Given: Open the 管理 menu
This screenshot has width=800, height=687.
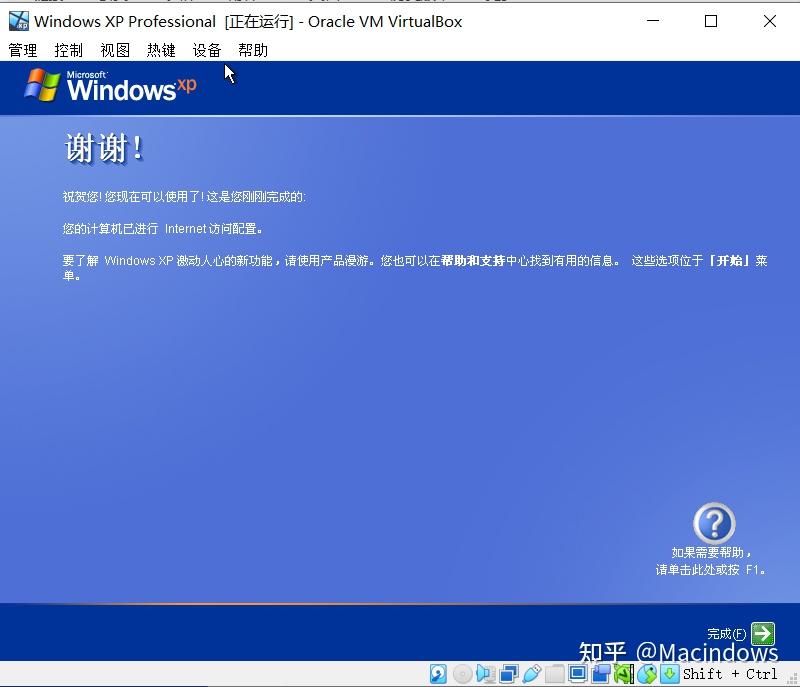Looking at the screenshot, I should (x=22, y=50).
